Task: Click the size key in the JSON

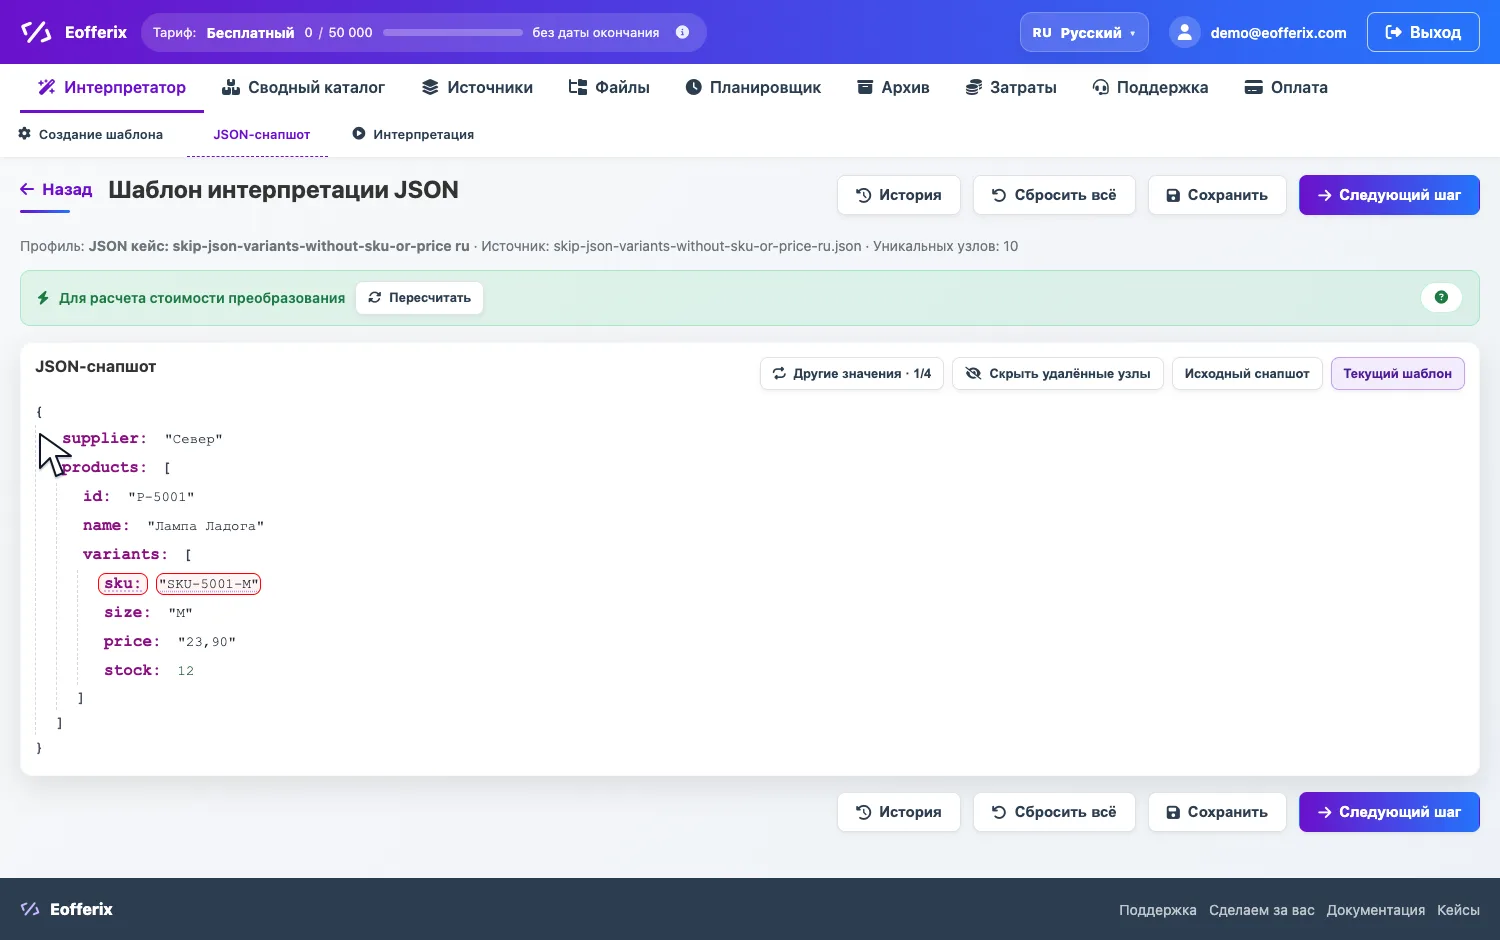Action: pos(127,612)
